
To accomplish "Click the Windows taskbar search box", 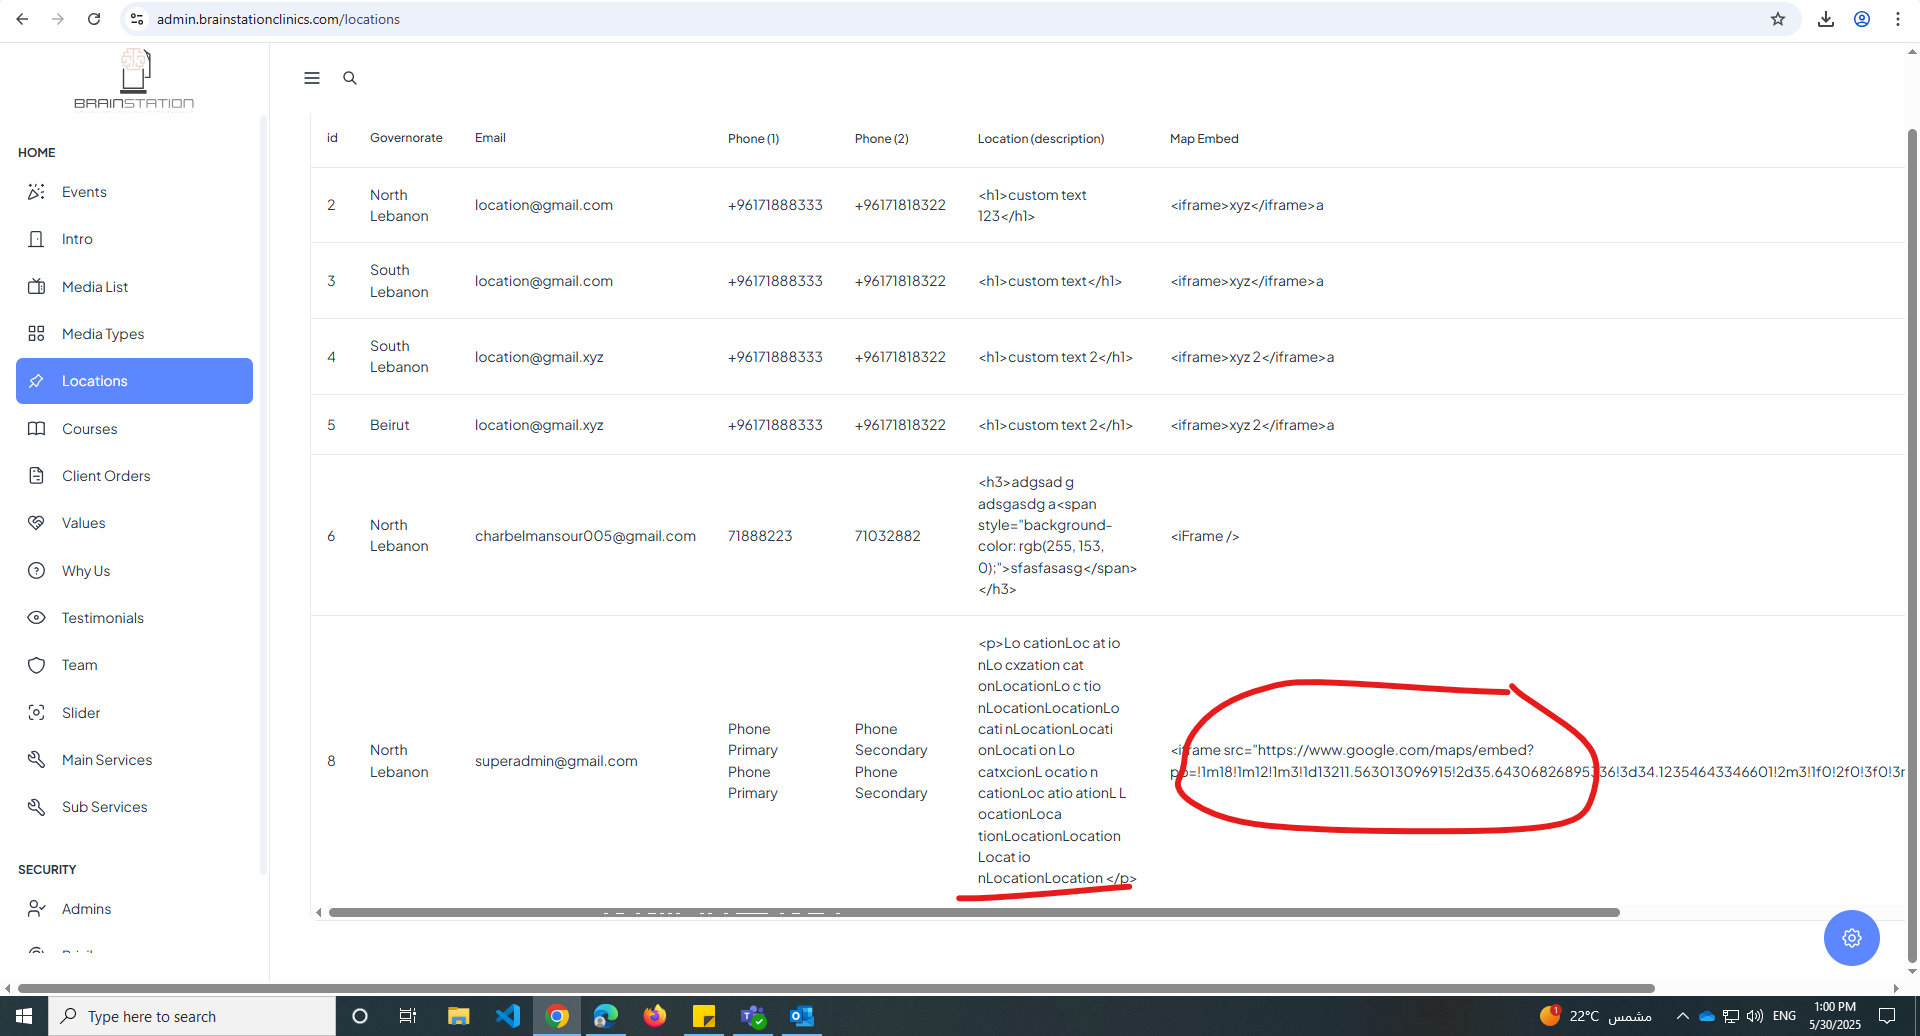I will pos(192,1016).
